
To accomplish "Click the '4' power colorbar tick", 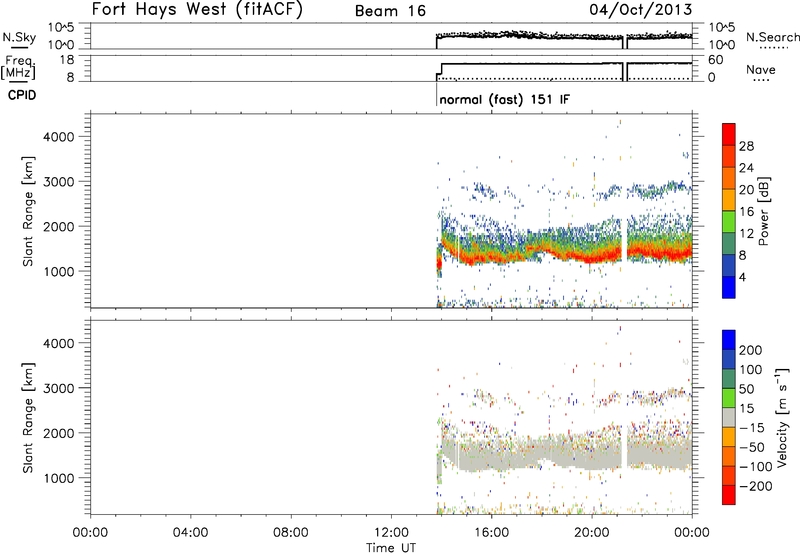I will click(x=742, y=277).
